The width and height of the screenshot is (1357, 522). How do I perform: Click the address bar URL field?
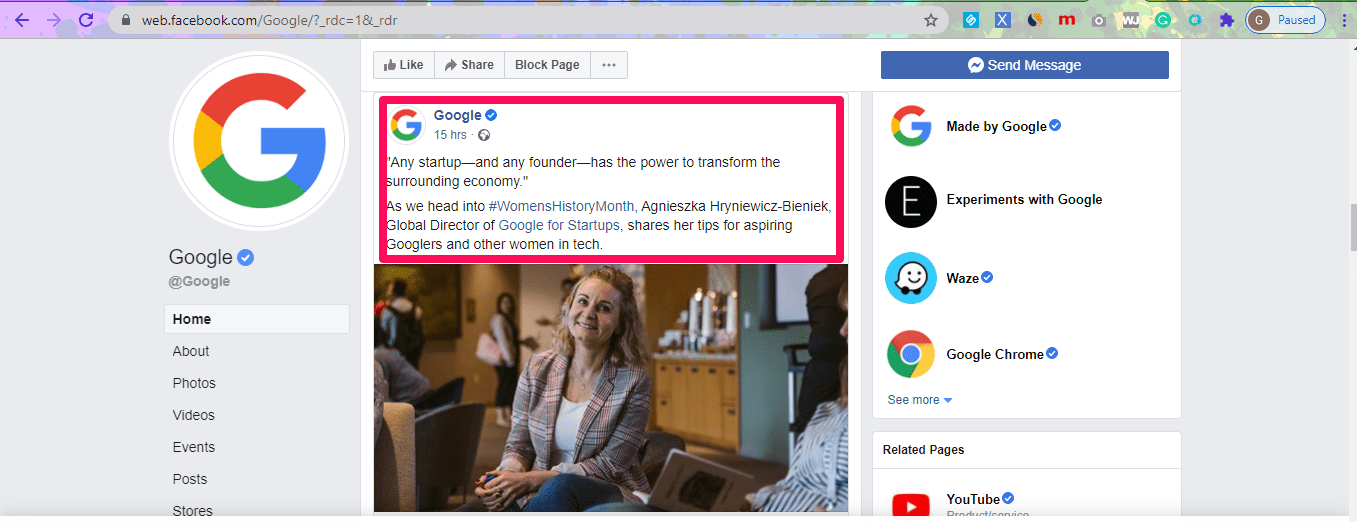coord(500,20)
